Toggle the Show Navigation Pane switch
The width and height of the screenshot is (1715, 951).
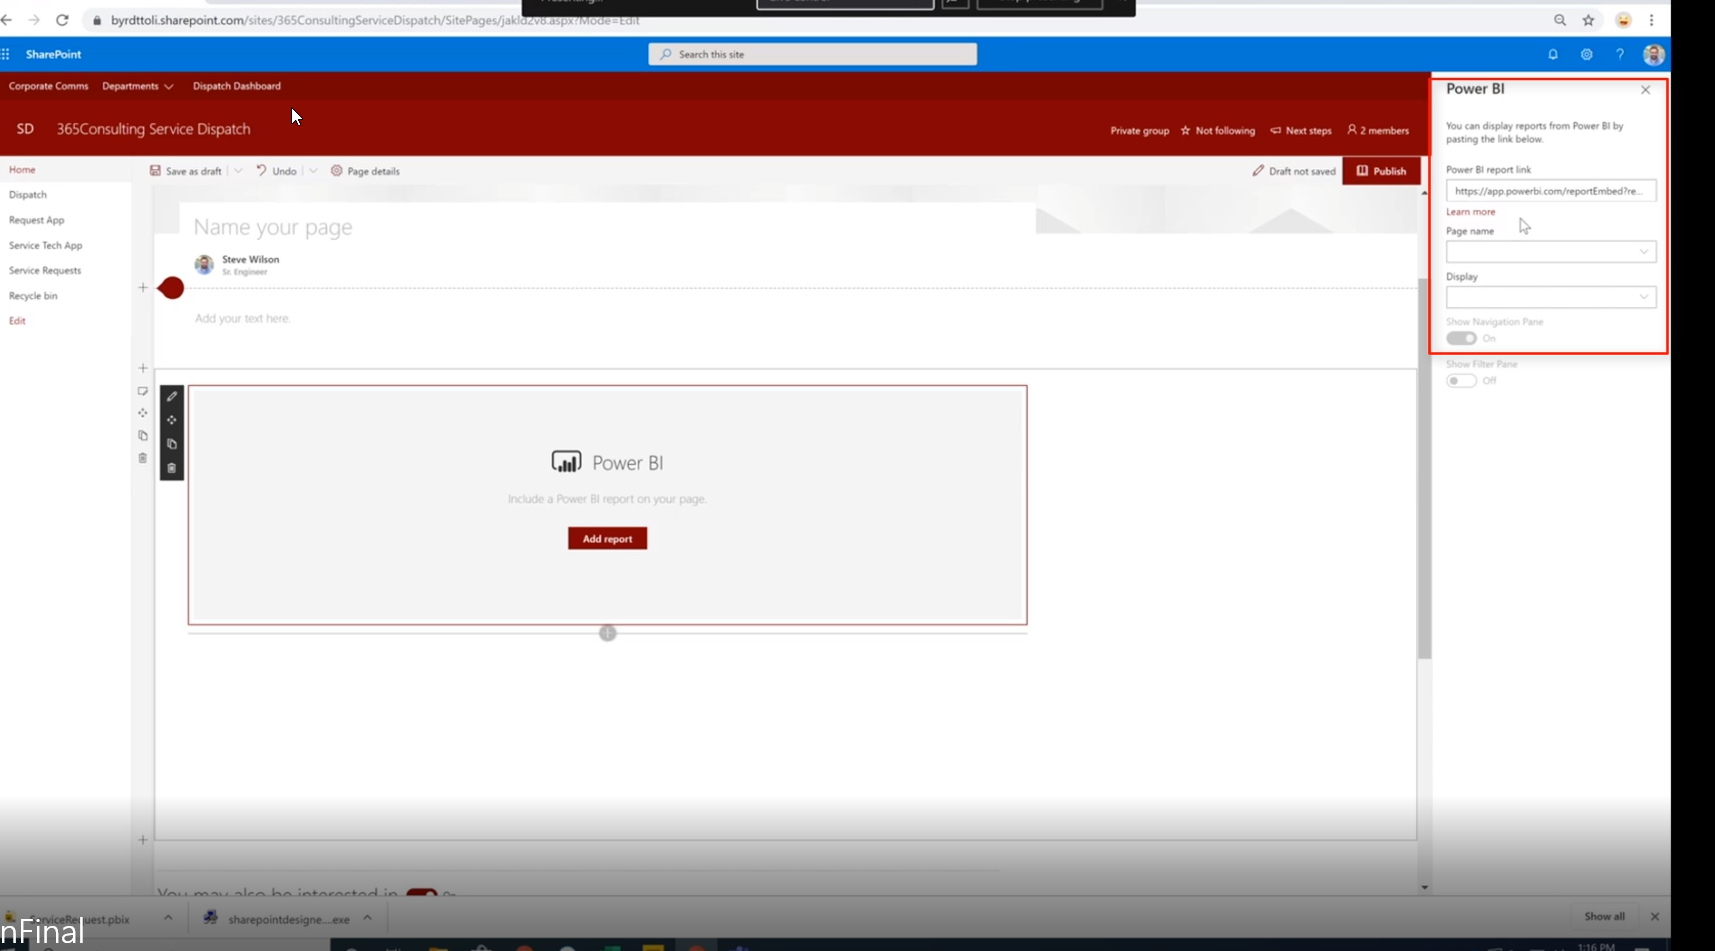1461,338
